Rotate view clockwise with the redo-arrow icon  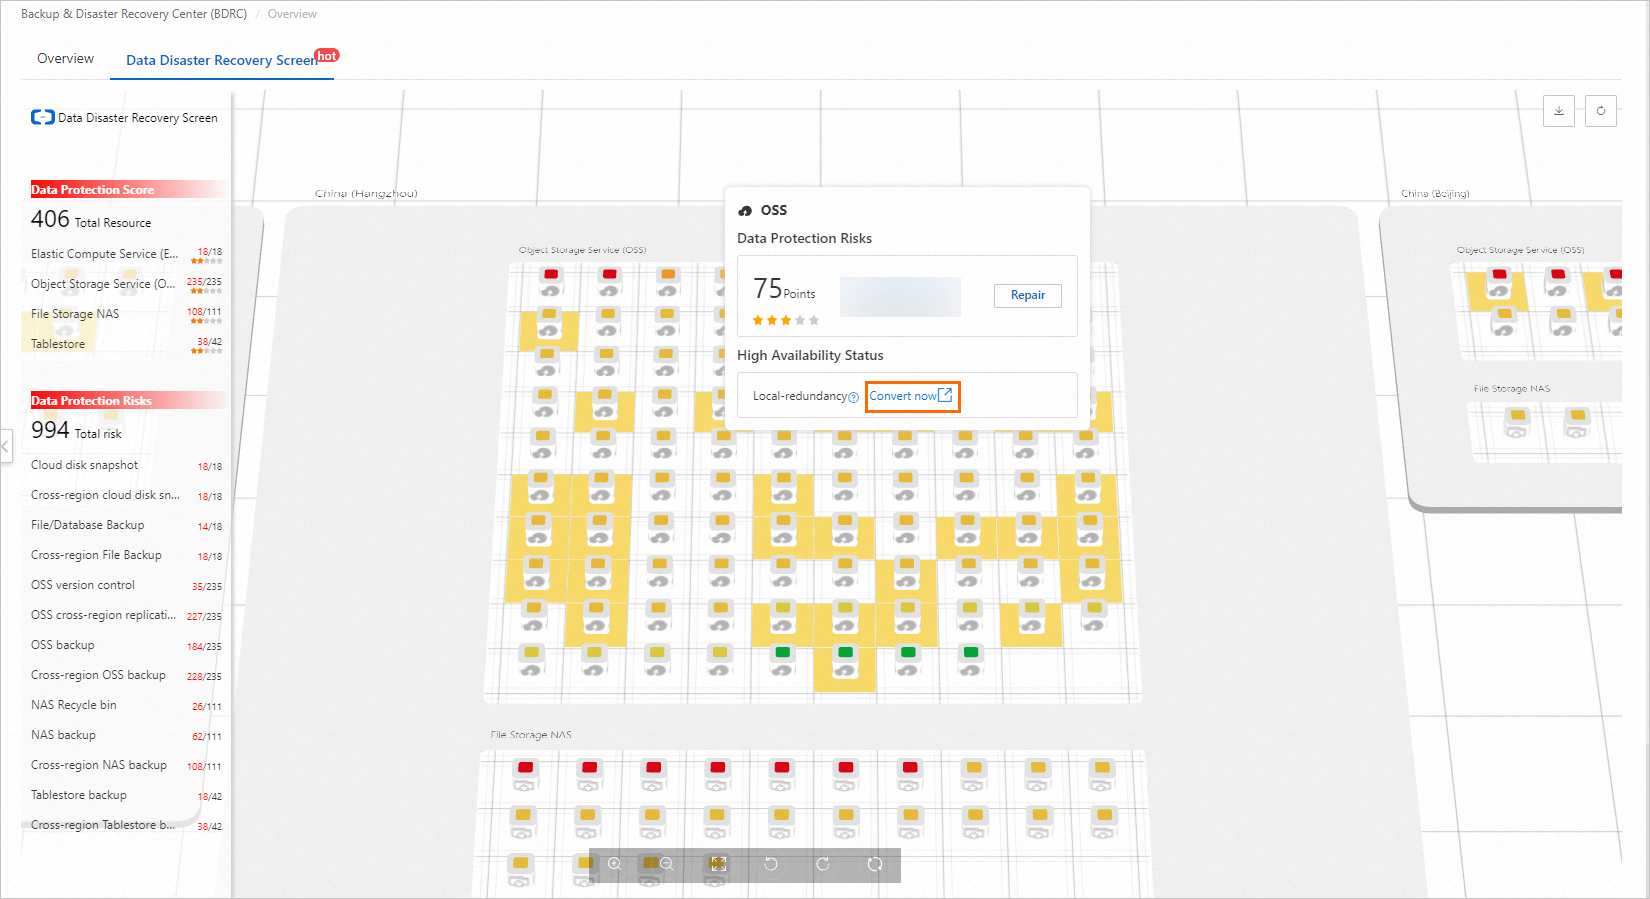[823, 864]
